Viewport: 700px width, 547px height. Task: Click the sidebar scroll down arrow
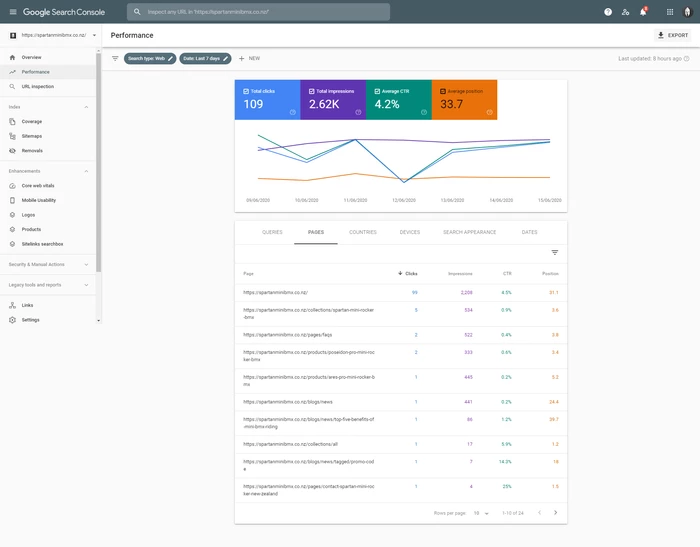(x=99, y=321)
